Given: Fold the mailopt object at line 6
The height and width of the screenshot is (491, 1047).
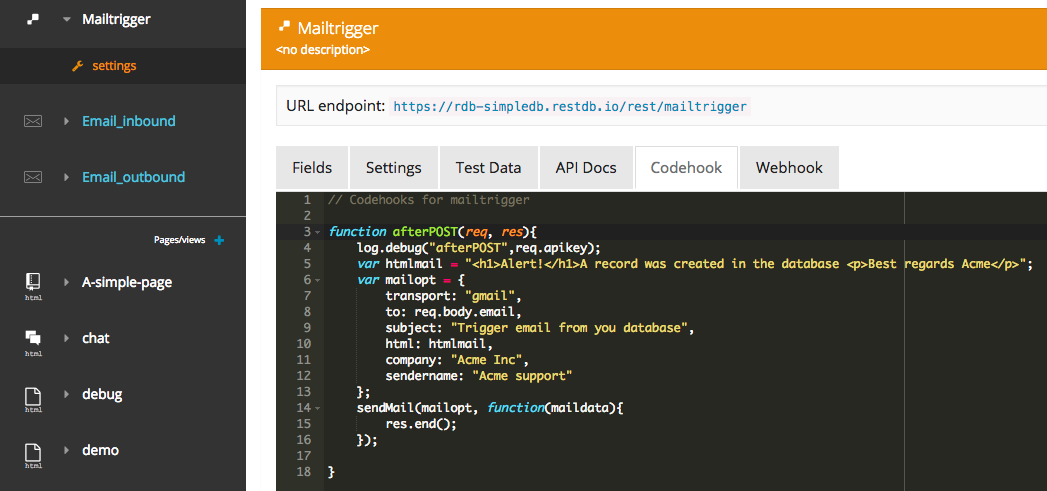Looking at the screenshot, I should [318, 280].
